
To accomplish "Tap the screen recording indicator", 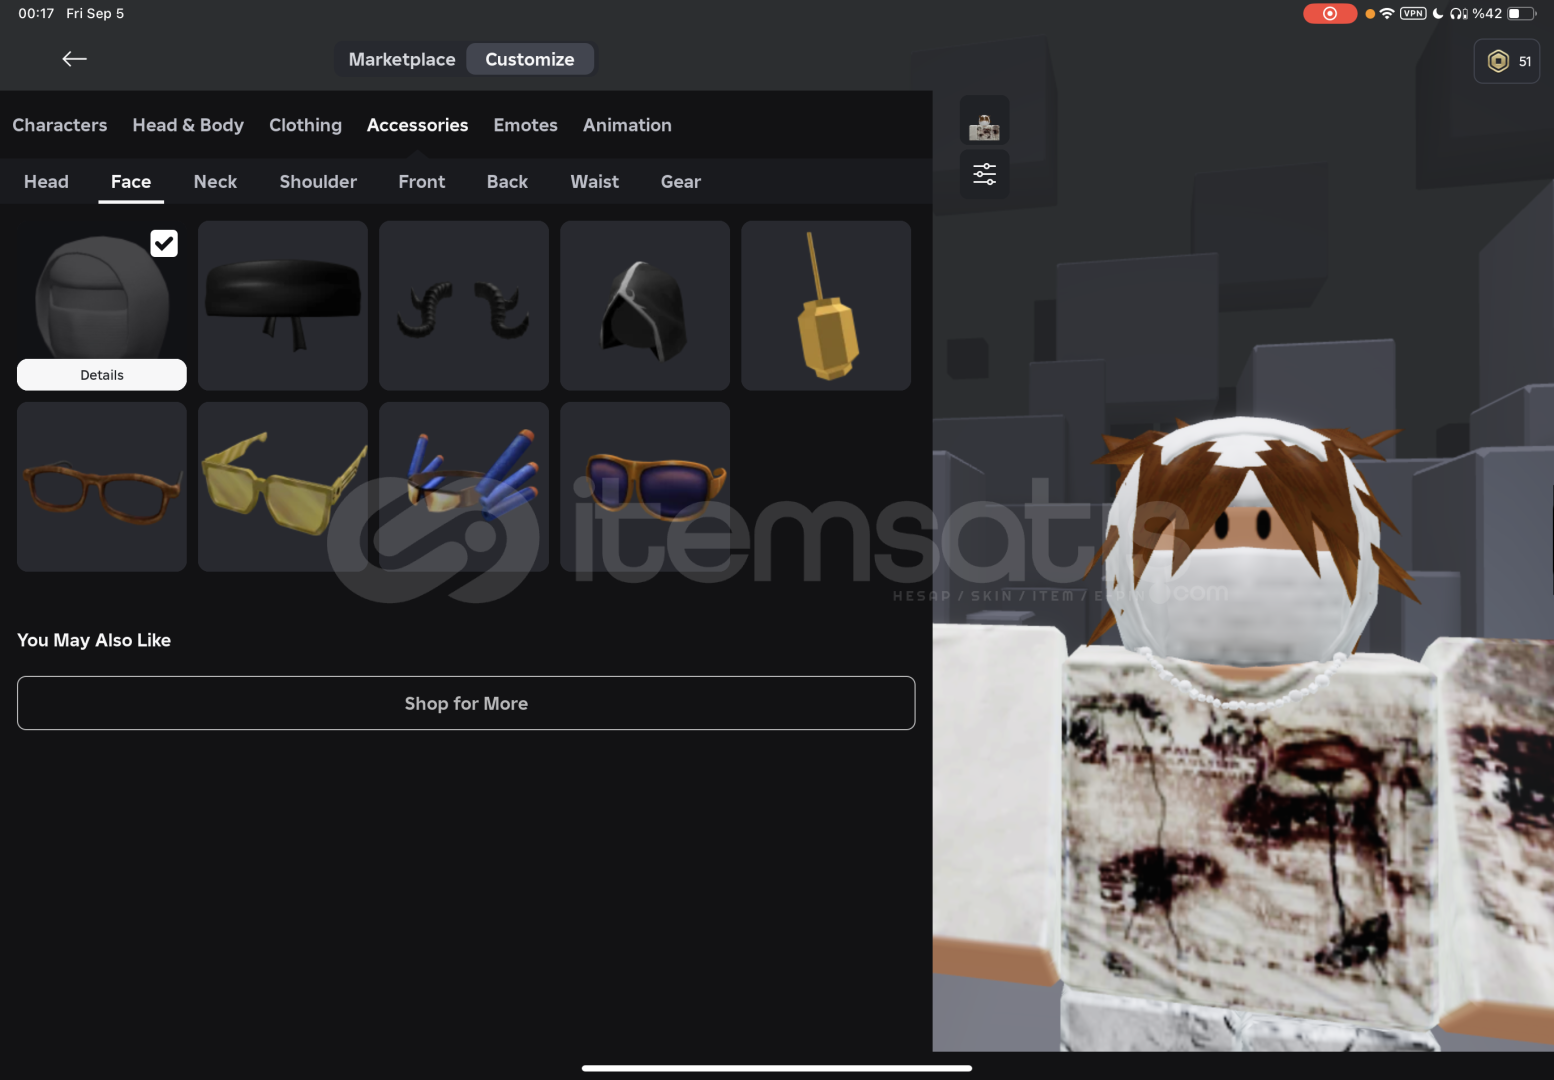I will [x=1329, y=13].
